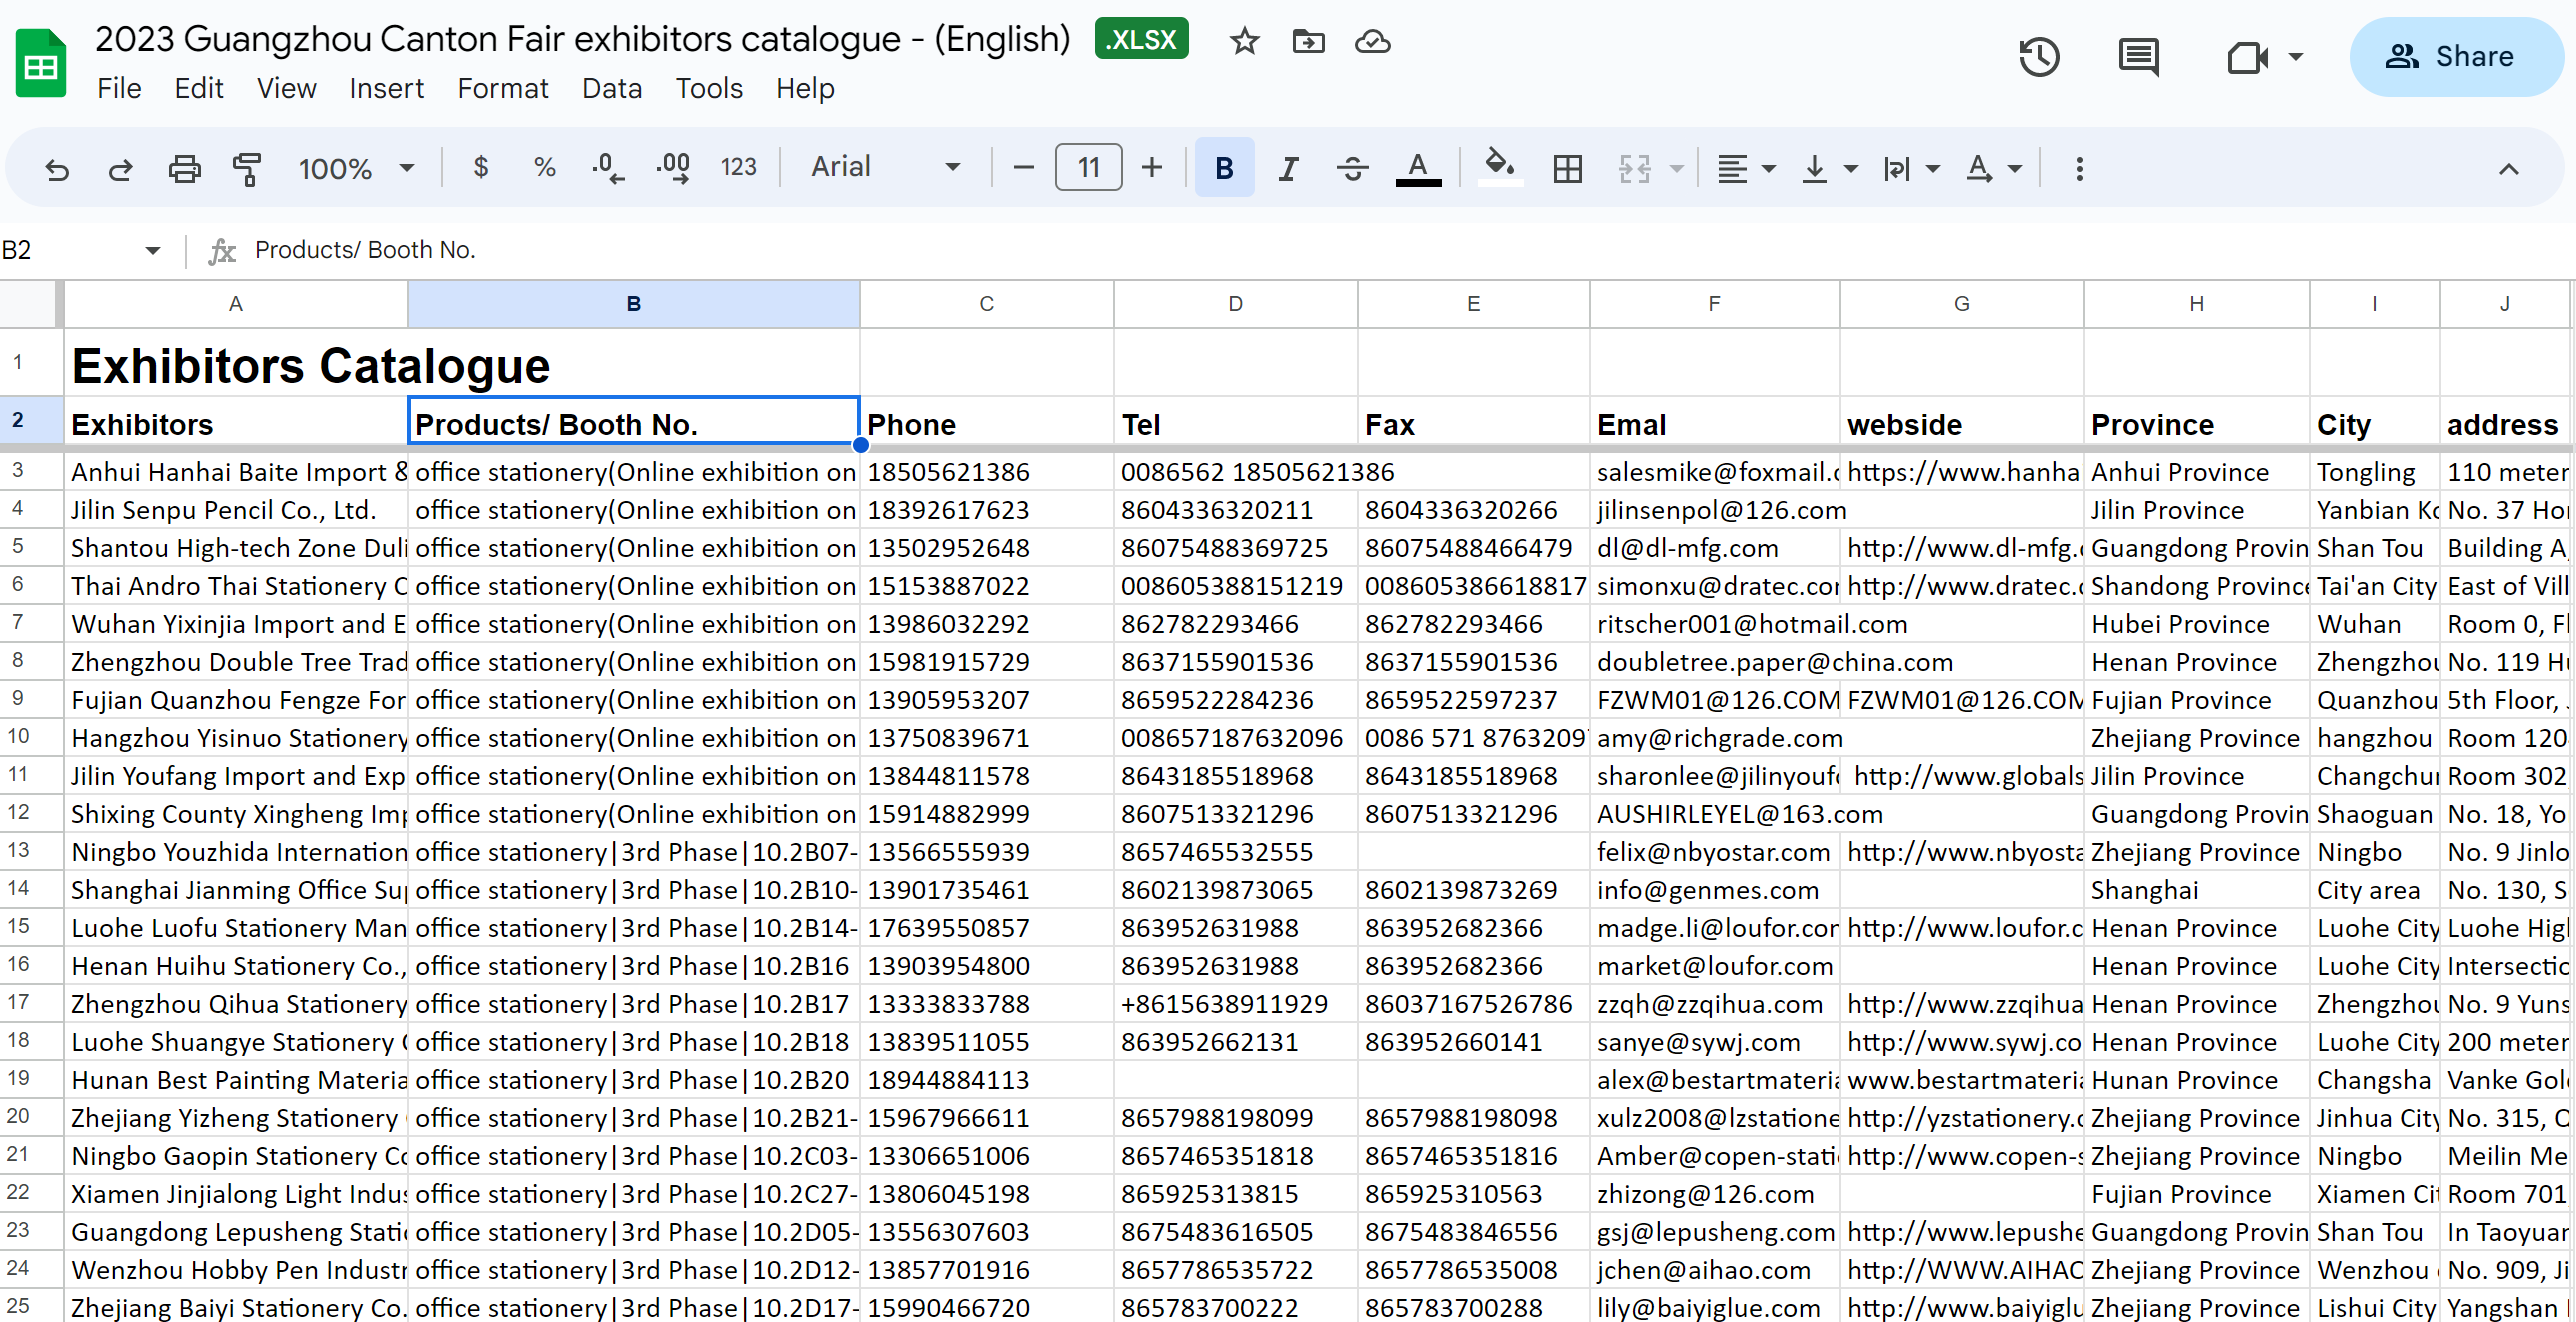
Task: Edit the font size field showing 11
Action: pyautogui.click(x=1088, y=167)
